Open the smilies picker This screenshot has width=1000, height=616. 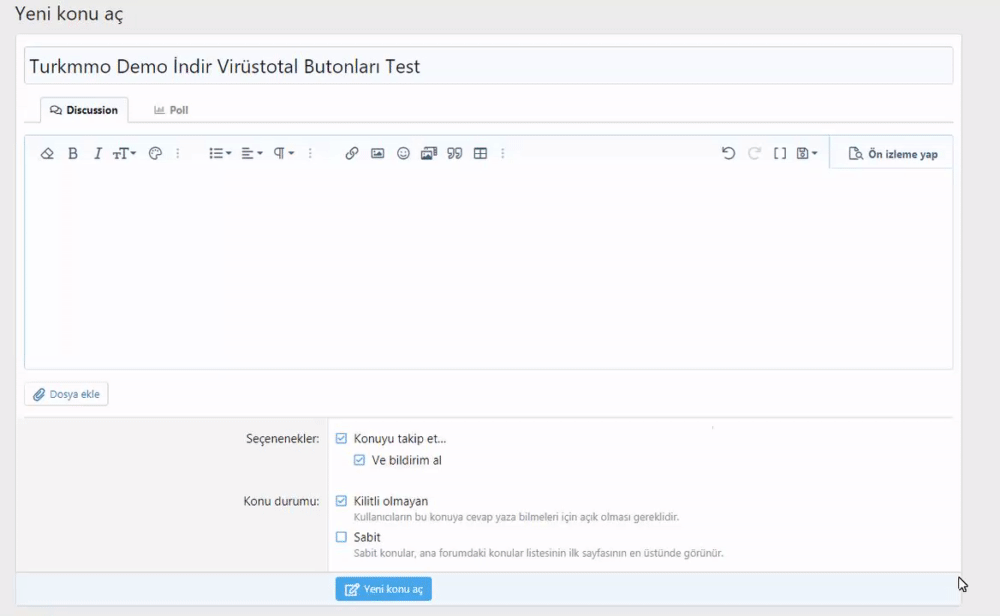tap(403, 154)
